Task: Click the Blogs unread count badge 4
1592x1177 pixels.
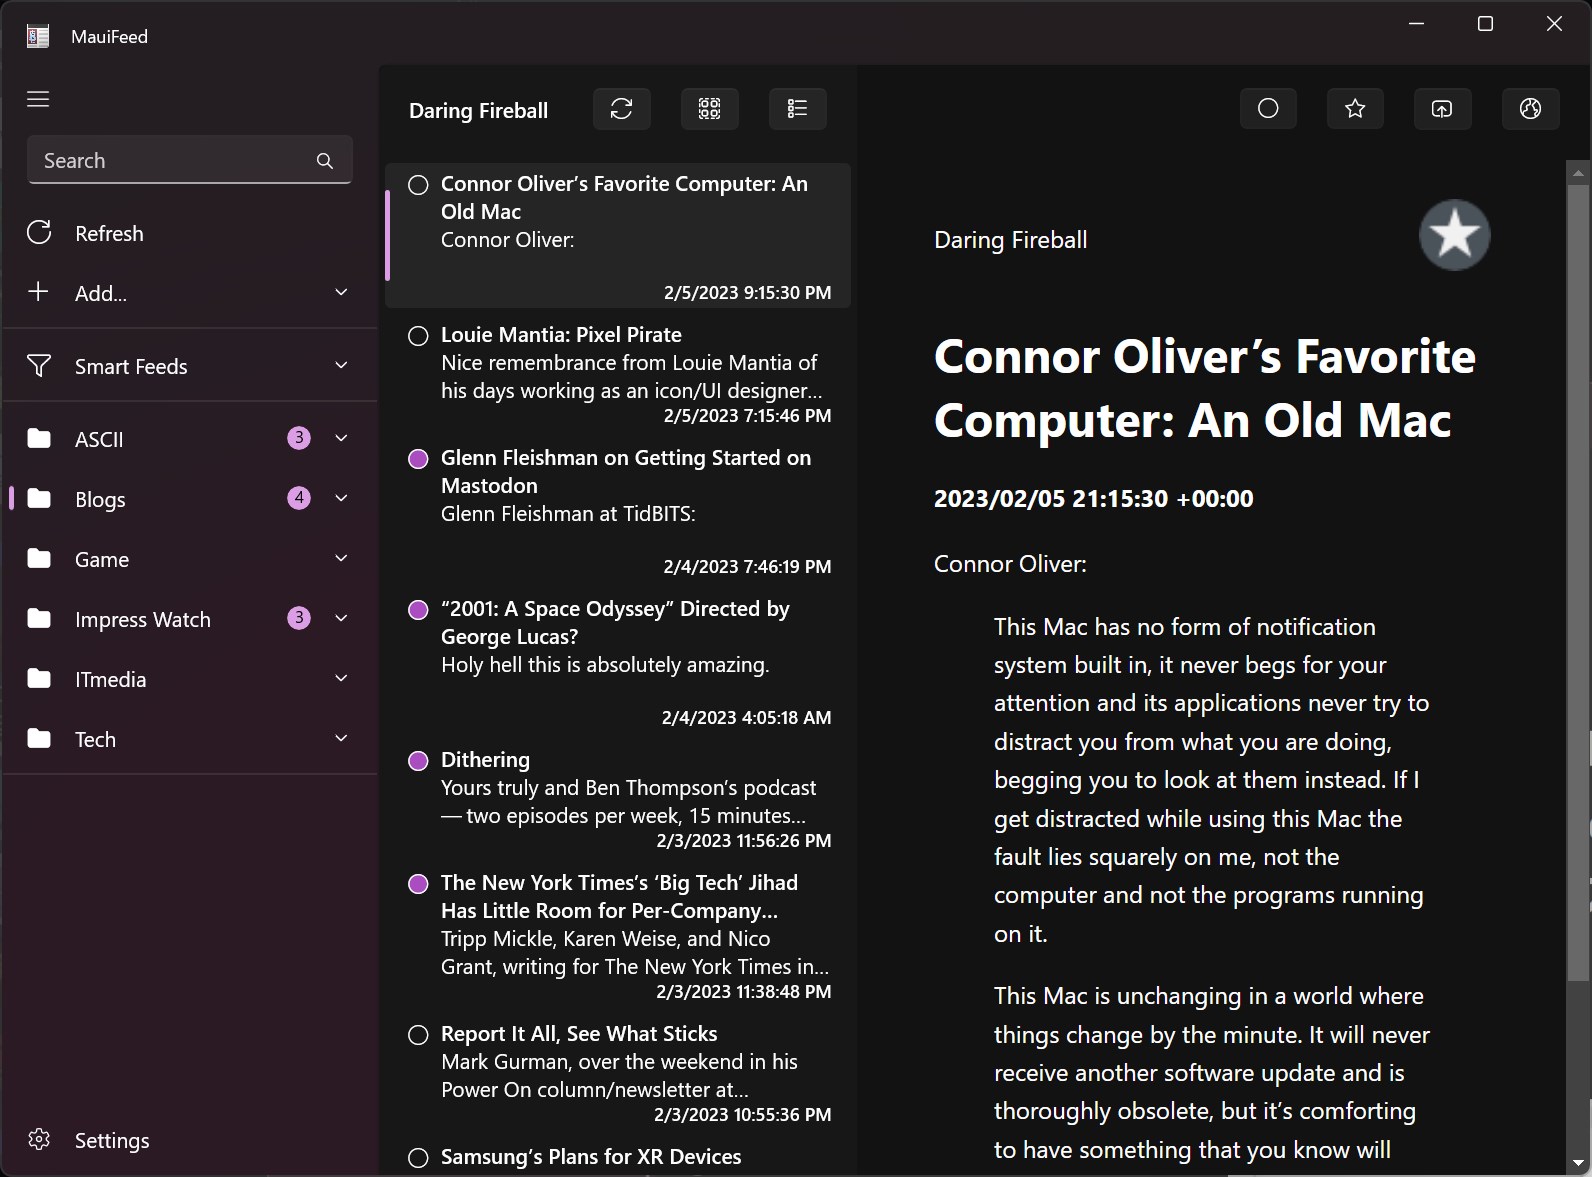Action: [x=299, y=498]
